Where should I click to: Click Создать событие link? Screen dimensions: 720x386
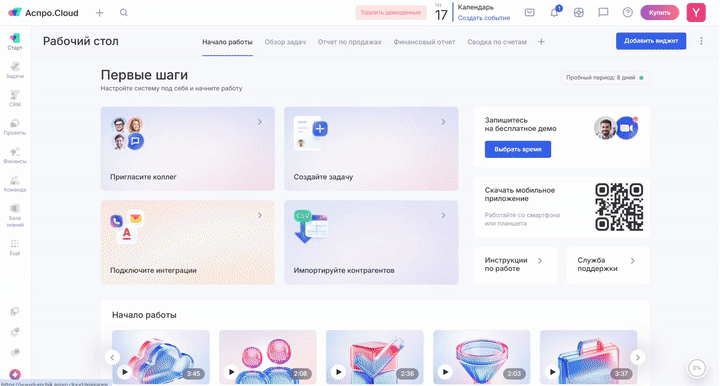484,18
